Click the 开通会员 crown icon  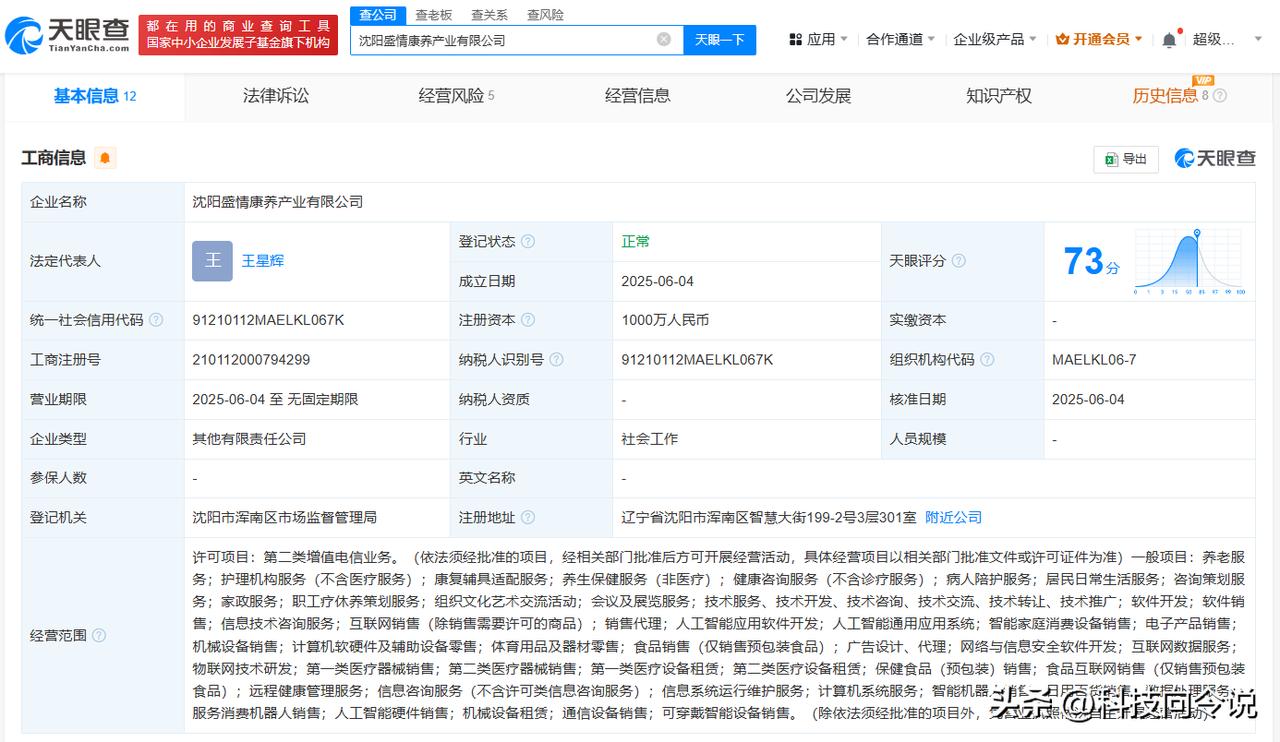(x=1062, y=39)
